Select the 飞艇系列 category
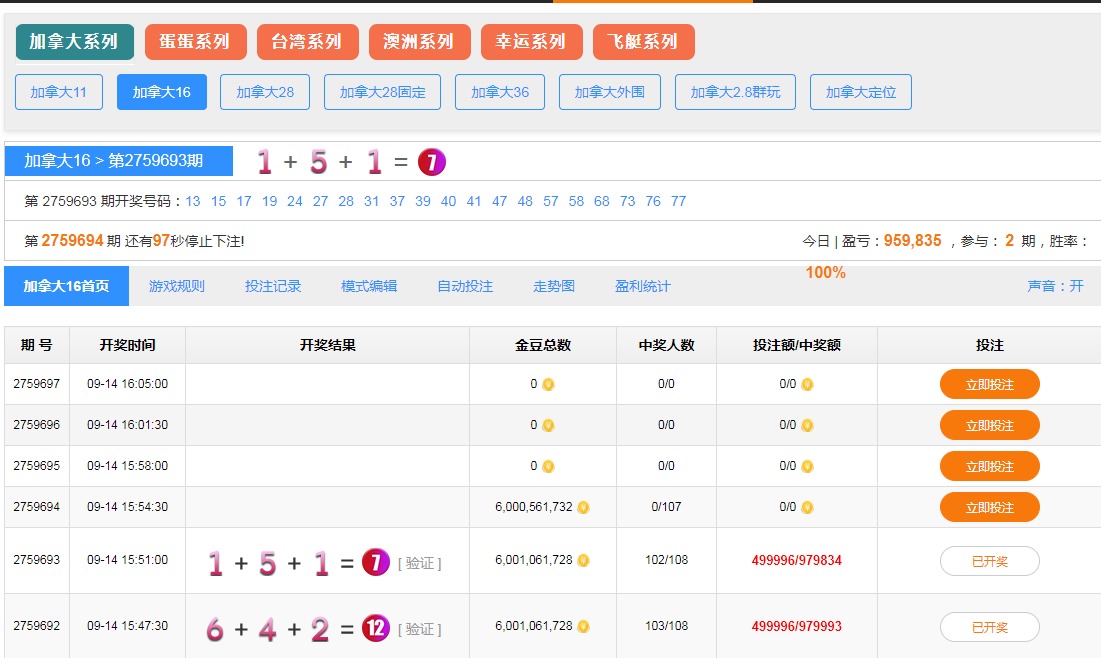Viewport: 1101px width, 658px height. coord(643,42)
